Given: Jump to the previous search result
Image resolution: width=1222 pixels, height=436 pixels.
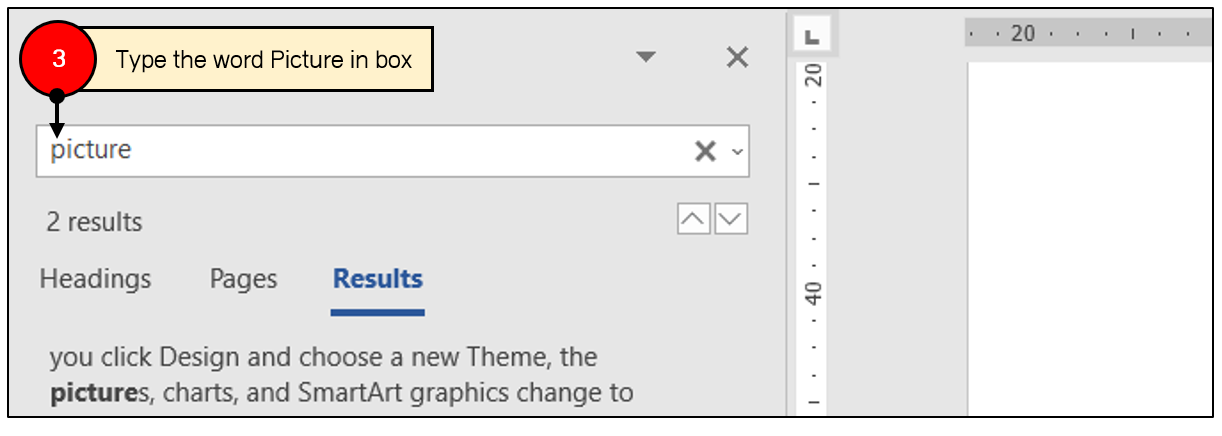Looking at the screenshot, I should pyautogui.click(x=694, y=219).
